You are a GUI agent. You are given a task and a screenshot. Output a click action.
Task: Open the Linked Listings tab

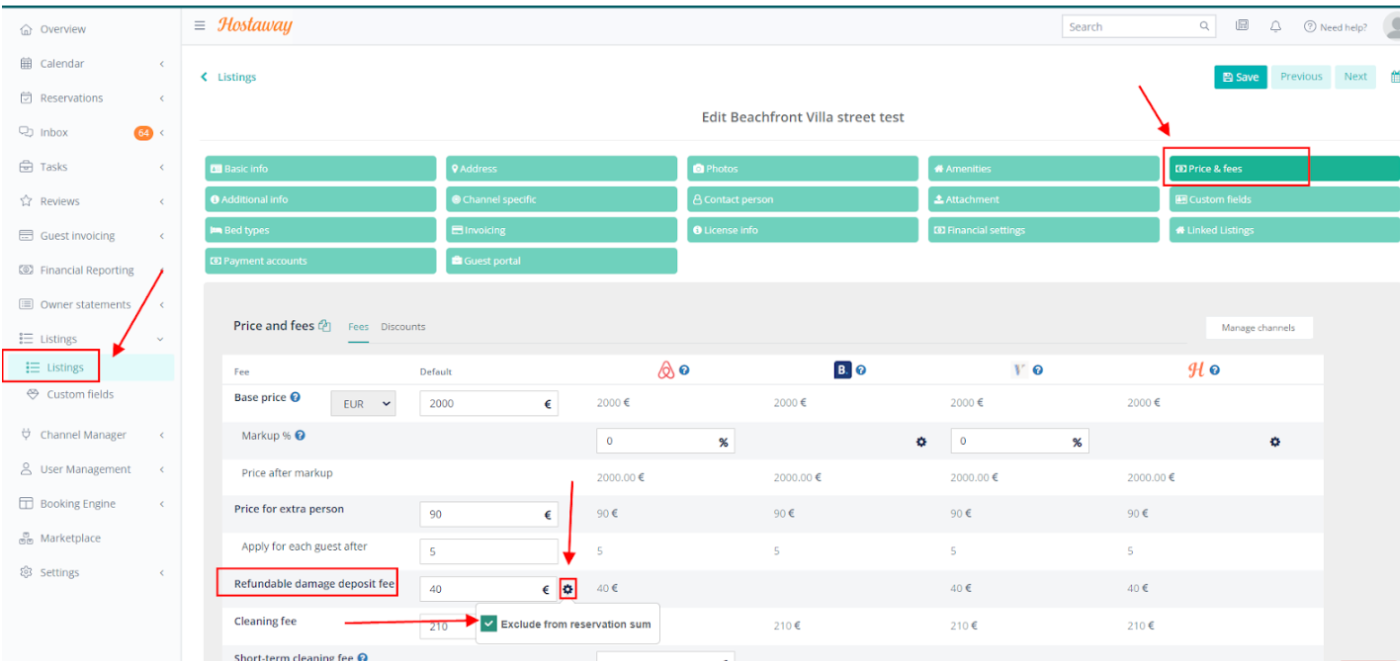1285,230
